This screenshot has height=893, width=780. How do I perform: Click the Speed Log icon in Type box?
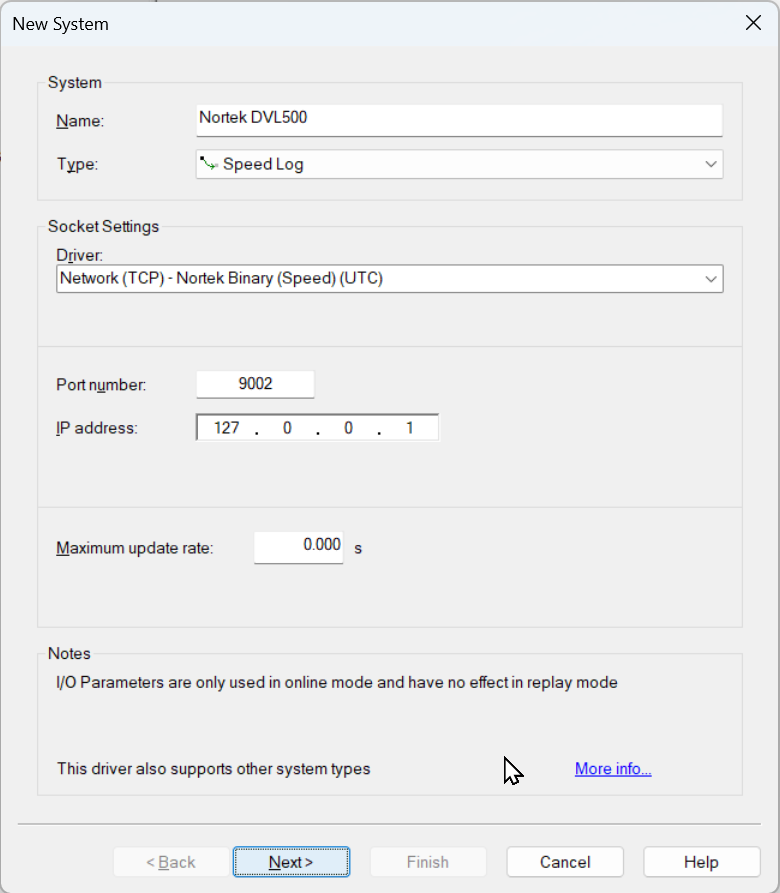(209, 164)
